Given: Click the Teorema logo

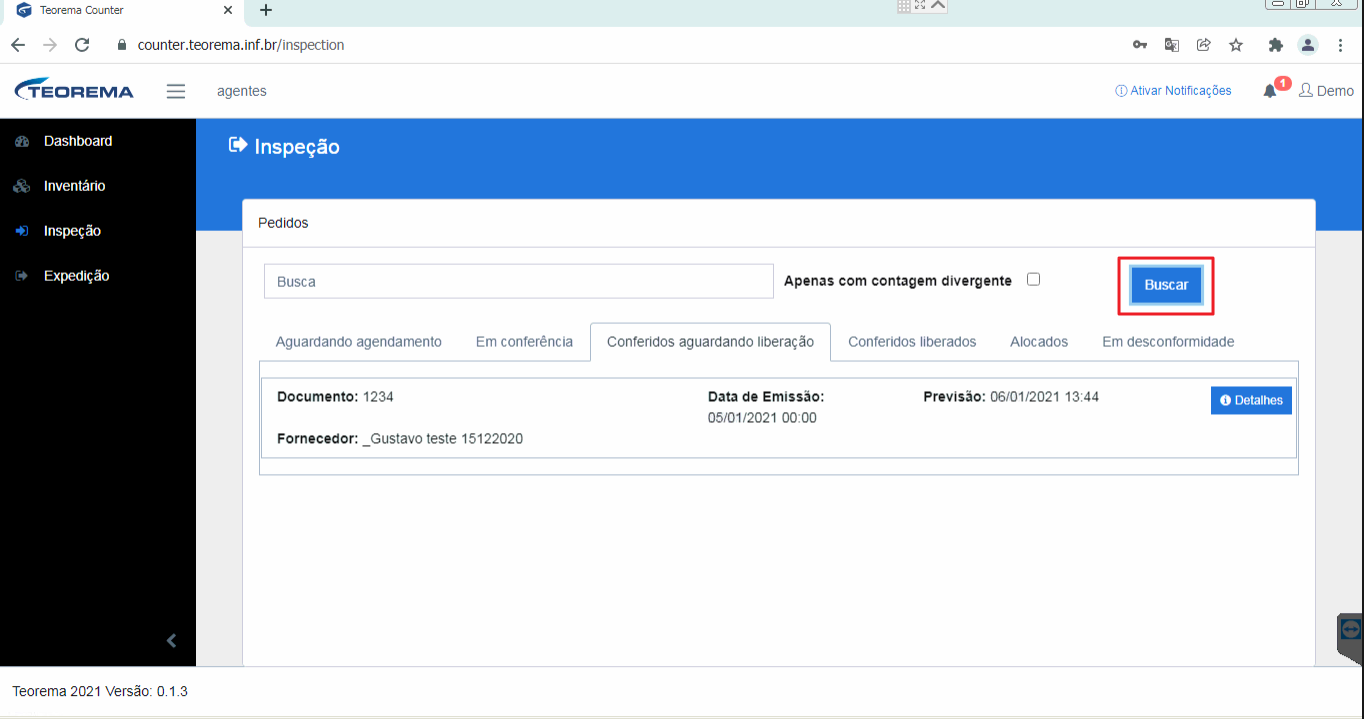Looking at the screenshot, I should click(74, 90).
